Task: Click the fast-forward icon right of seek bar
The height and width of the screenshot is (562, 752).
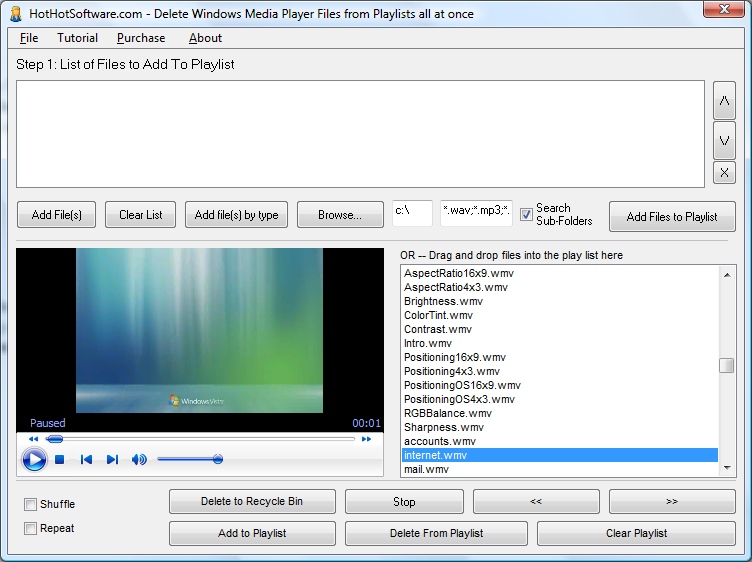Action: click(x=366, y=439)
